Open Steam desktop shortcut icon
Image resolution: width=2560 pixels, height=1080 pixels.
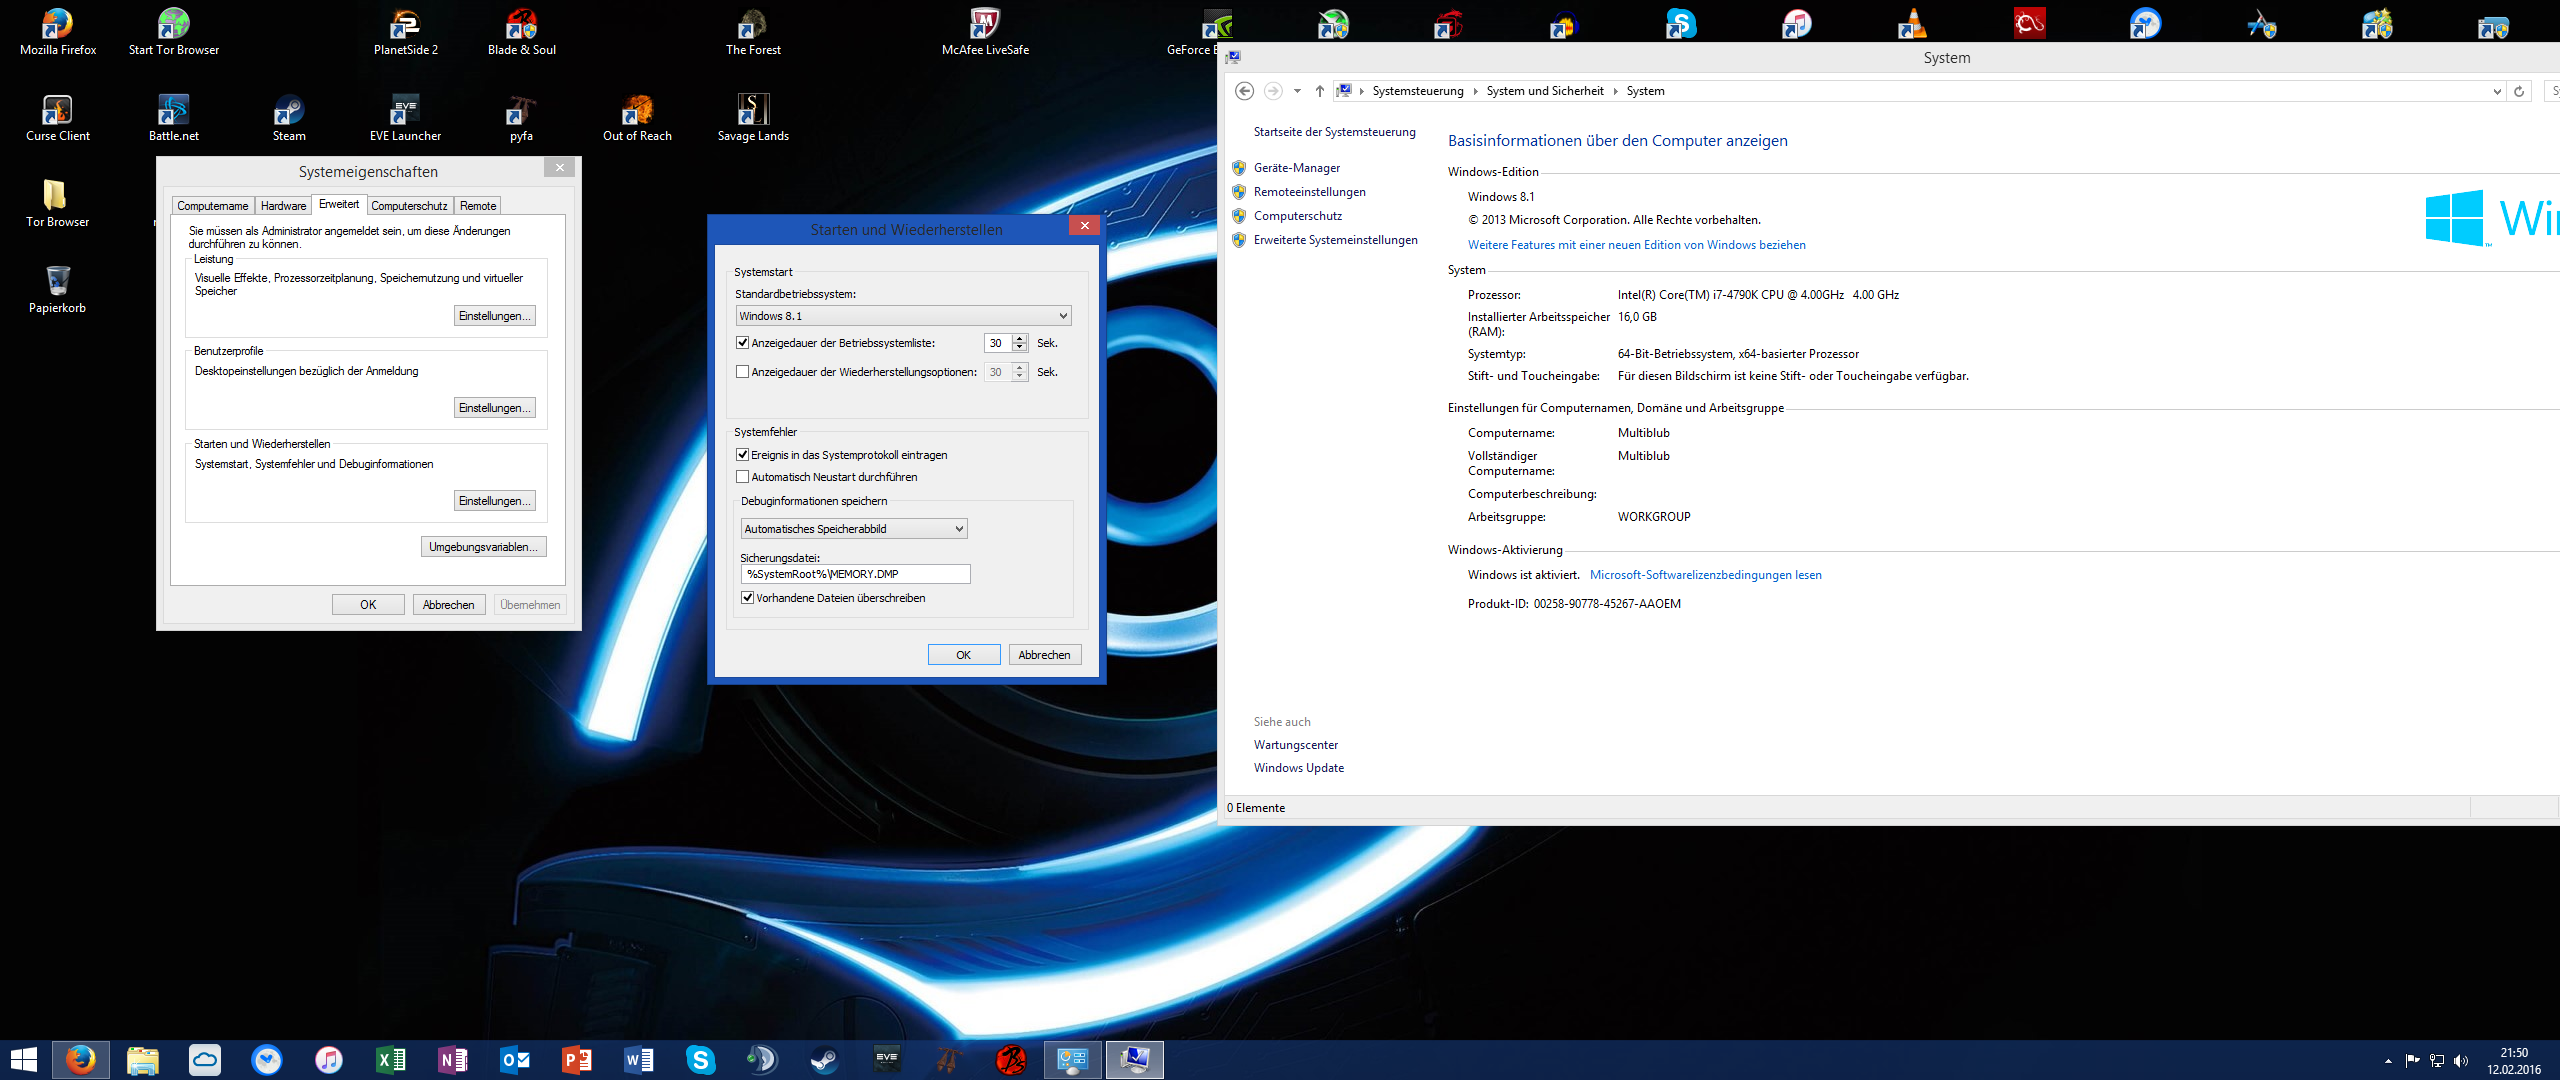click(289, 110)
